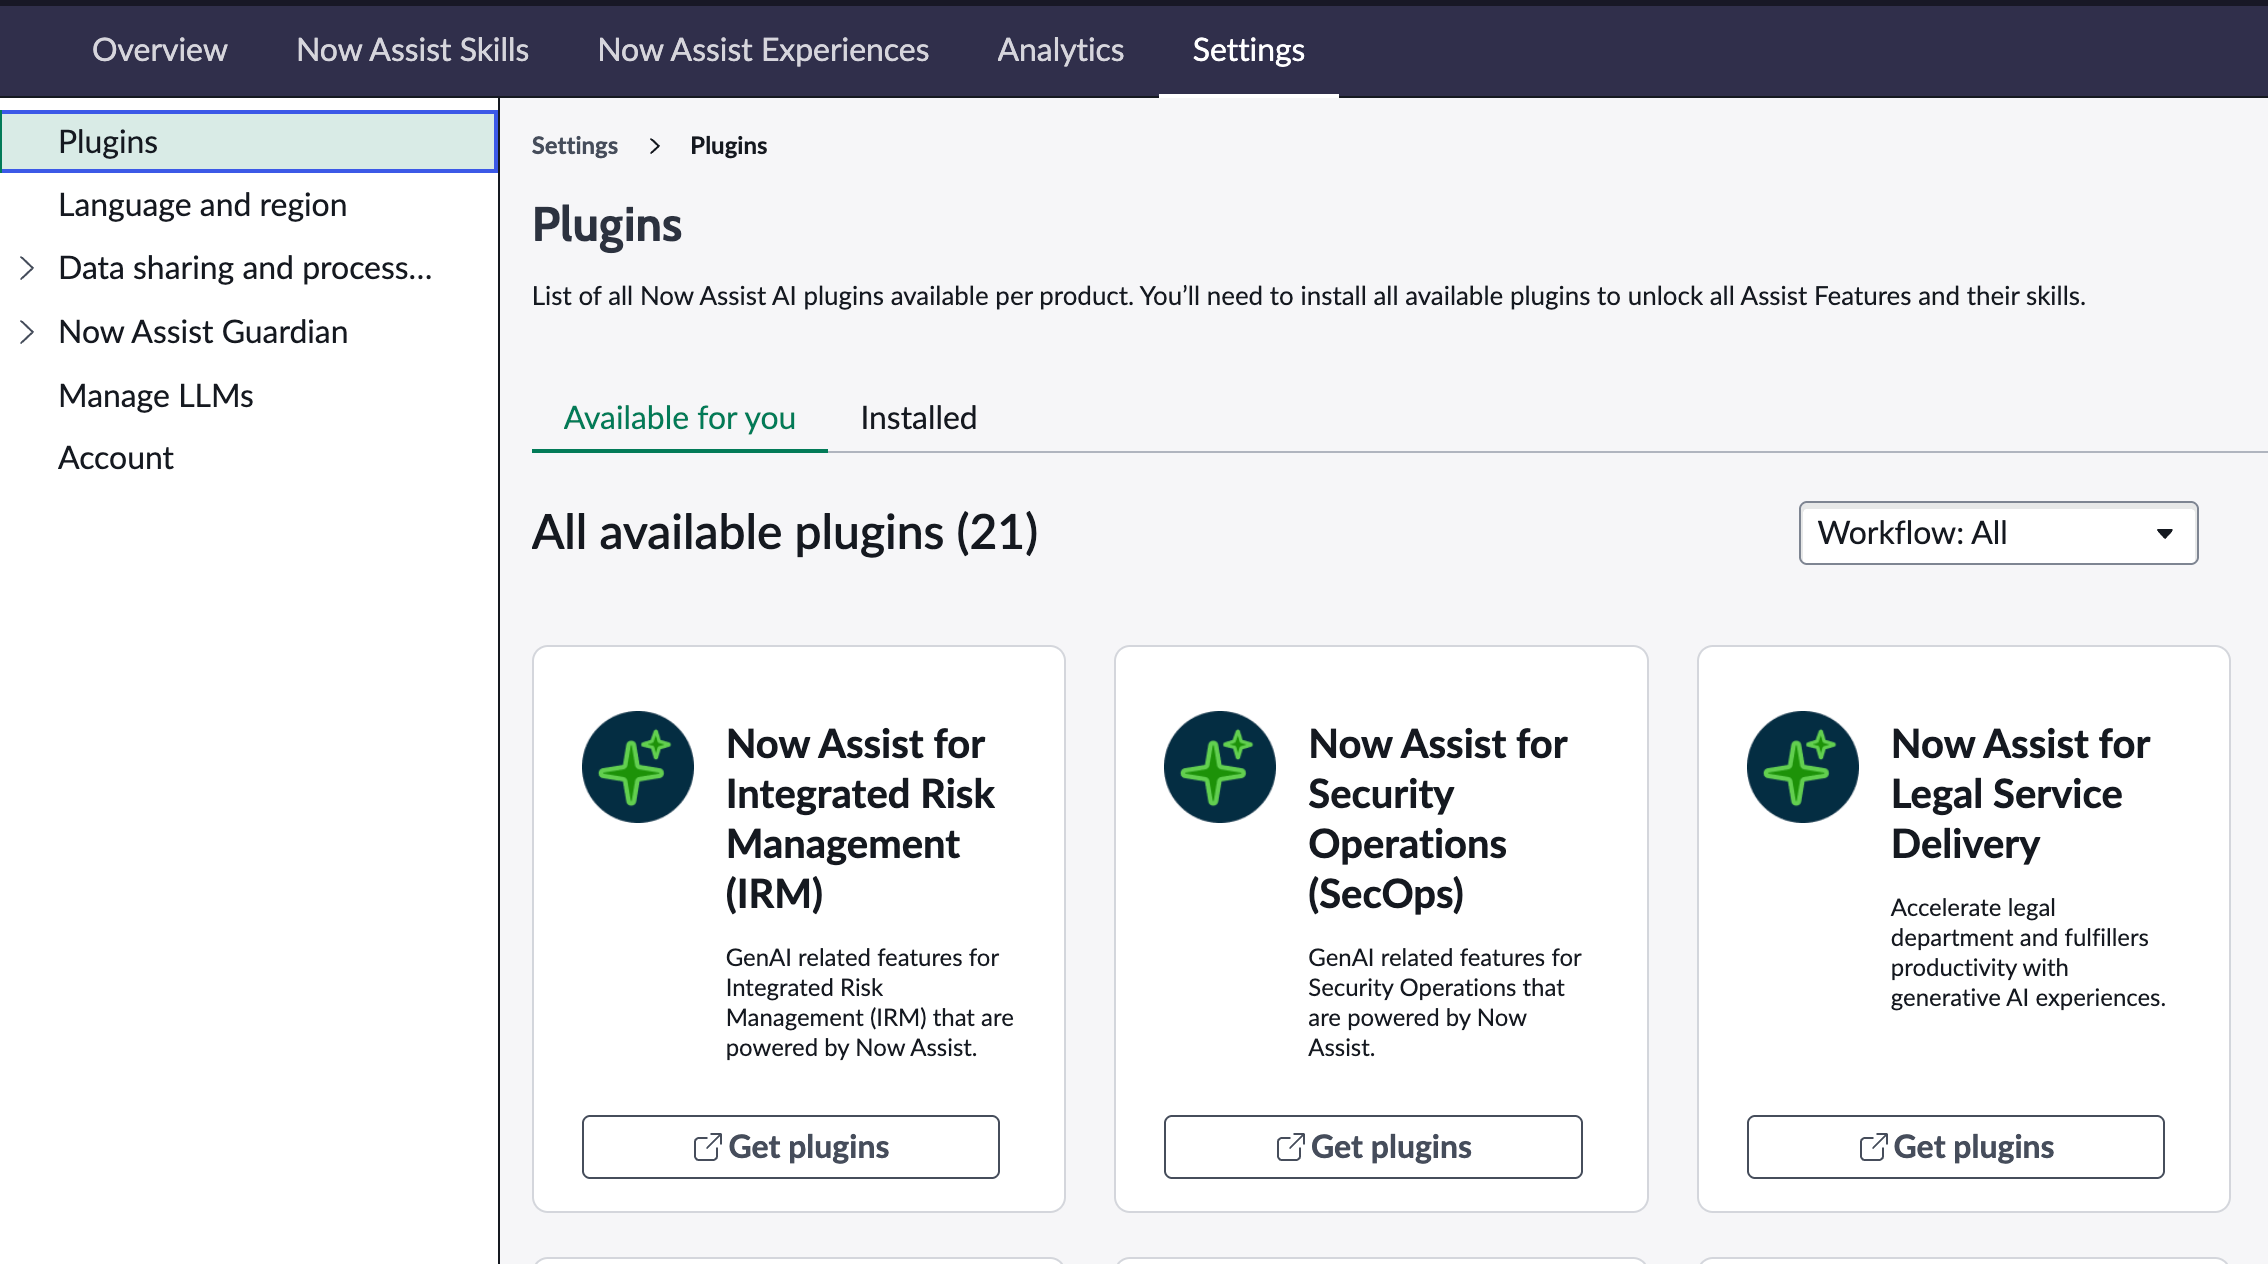Click the All available plugins (21) heading

pyautogui.click(x=785, y=532)
